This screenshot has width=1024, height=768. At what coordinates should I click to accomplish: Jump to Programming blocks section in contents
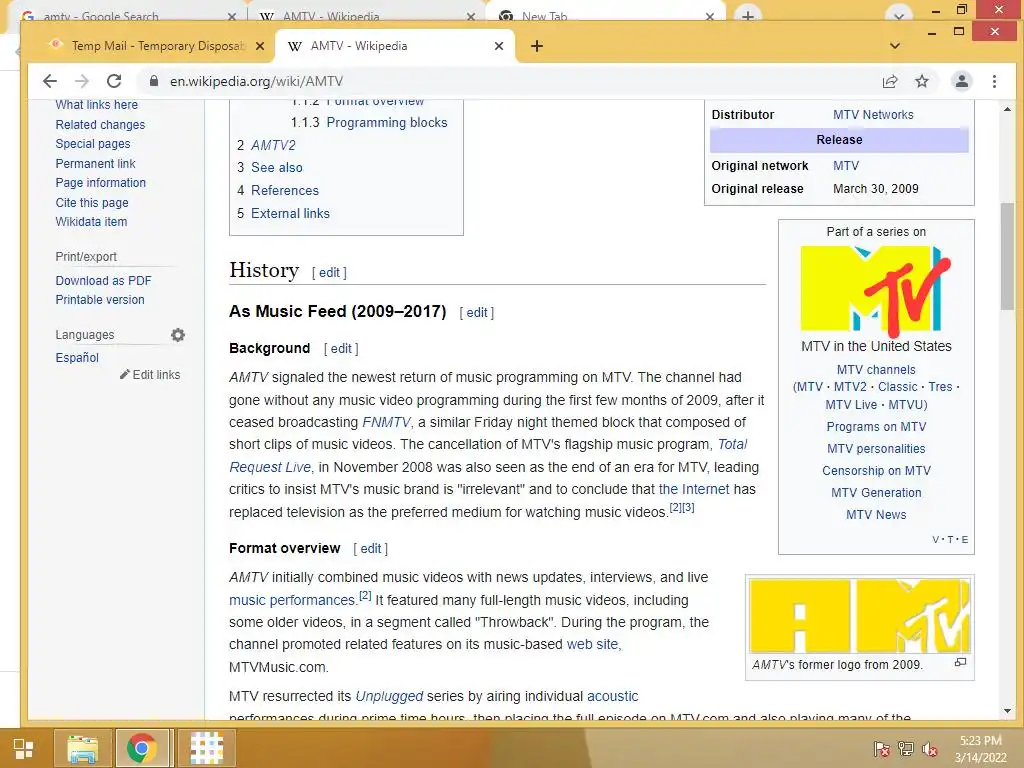click(387, 122)
